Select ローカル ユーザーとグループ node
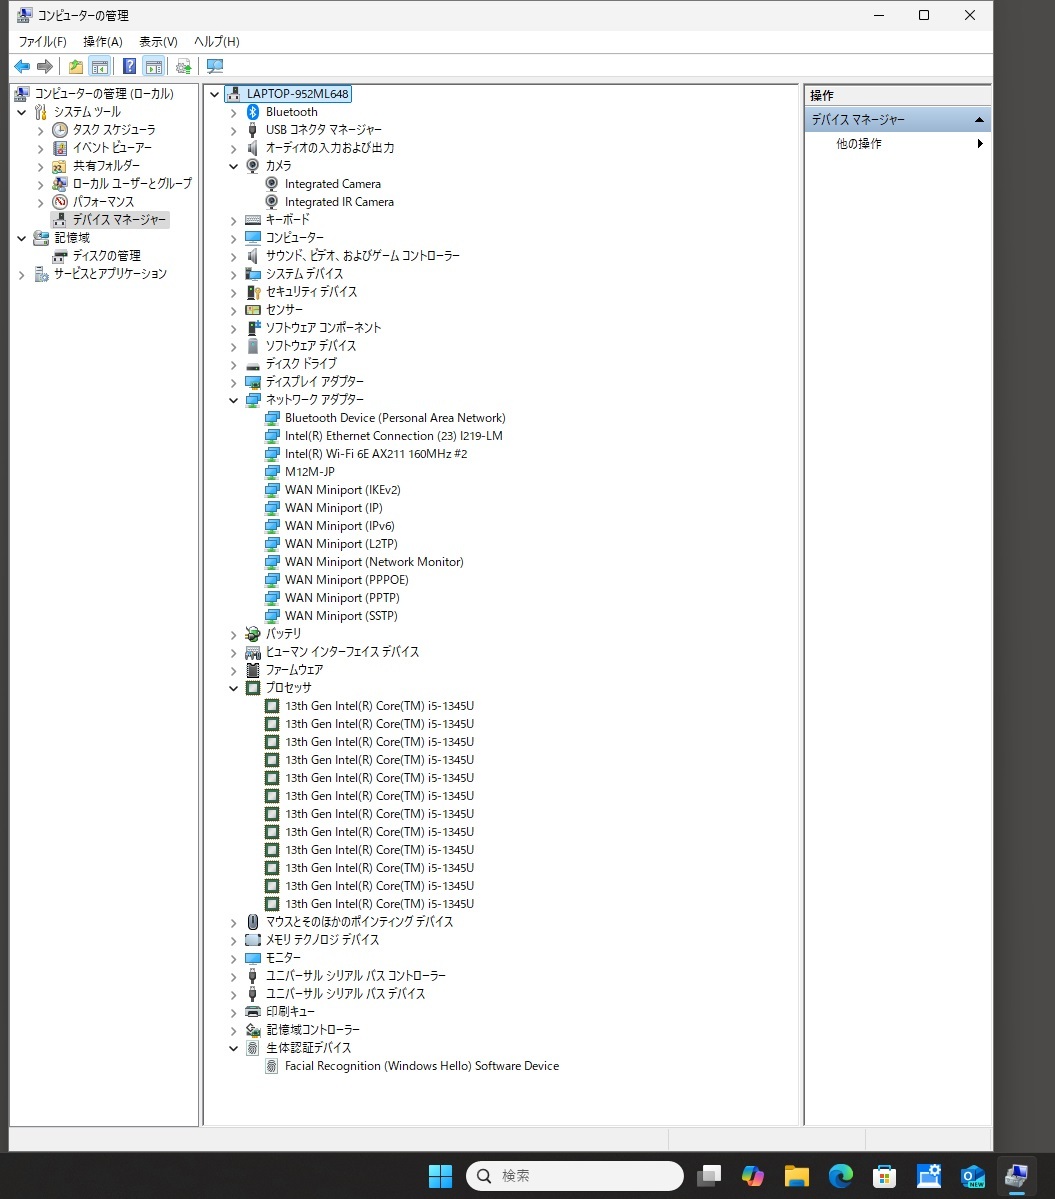This screenshot has width=1055, height=1199. tap(132, 184)
